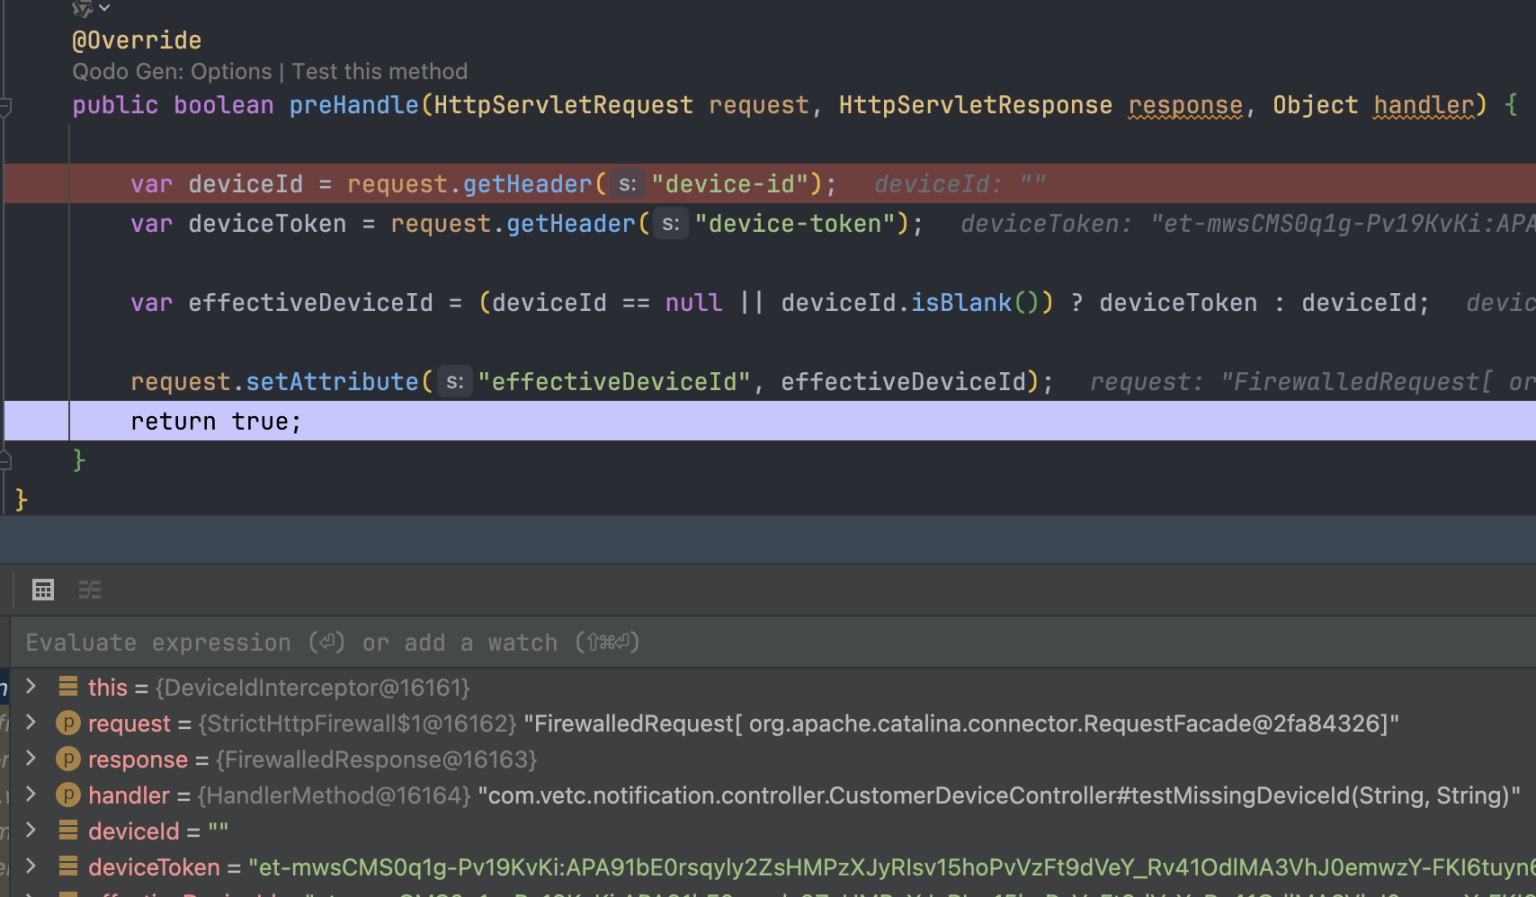
Task: Click into the Evaluate expression input field
Action: pos(700,643)
